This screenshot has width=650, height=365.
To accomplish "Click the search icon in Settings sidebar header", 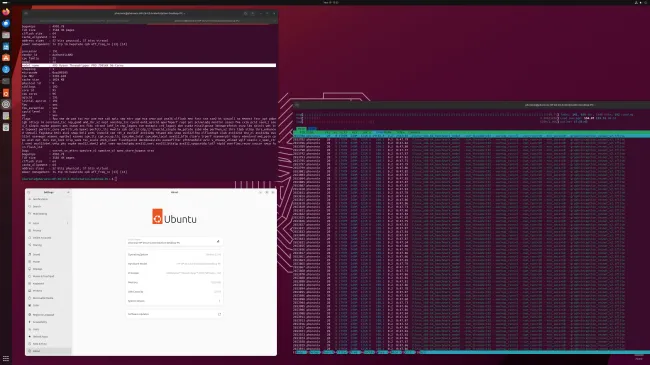I will pos(29,192).
